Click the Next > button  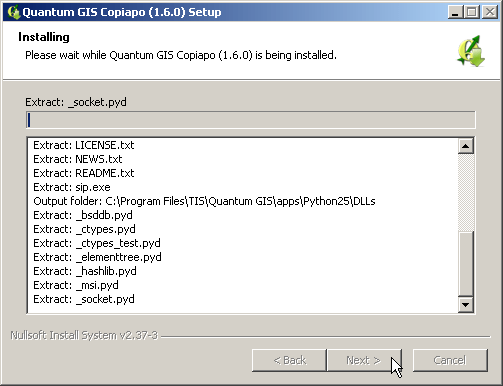coord(364,360)
